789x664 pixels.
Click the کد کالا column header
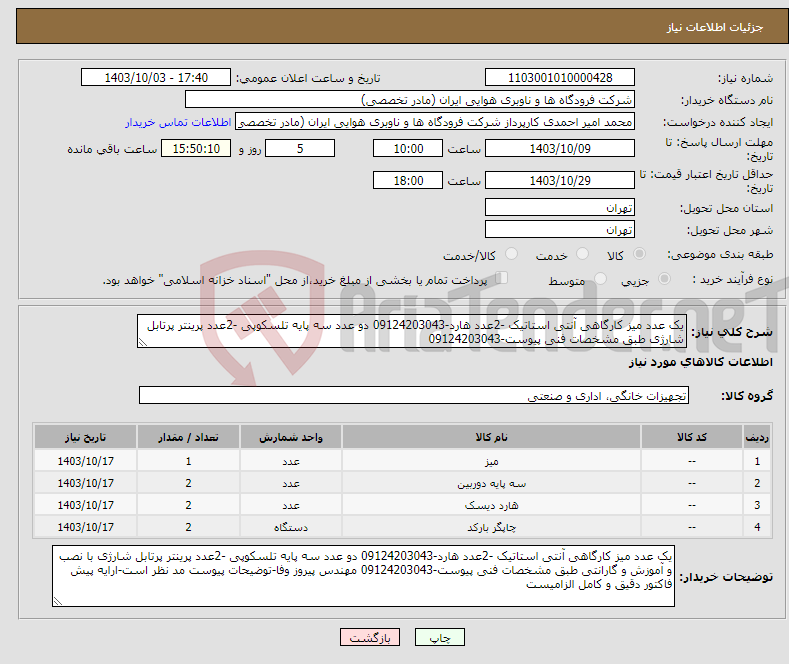pyautogui.click(x=692, y=437)
